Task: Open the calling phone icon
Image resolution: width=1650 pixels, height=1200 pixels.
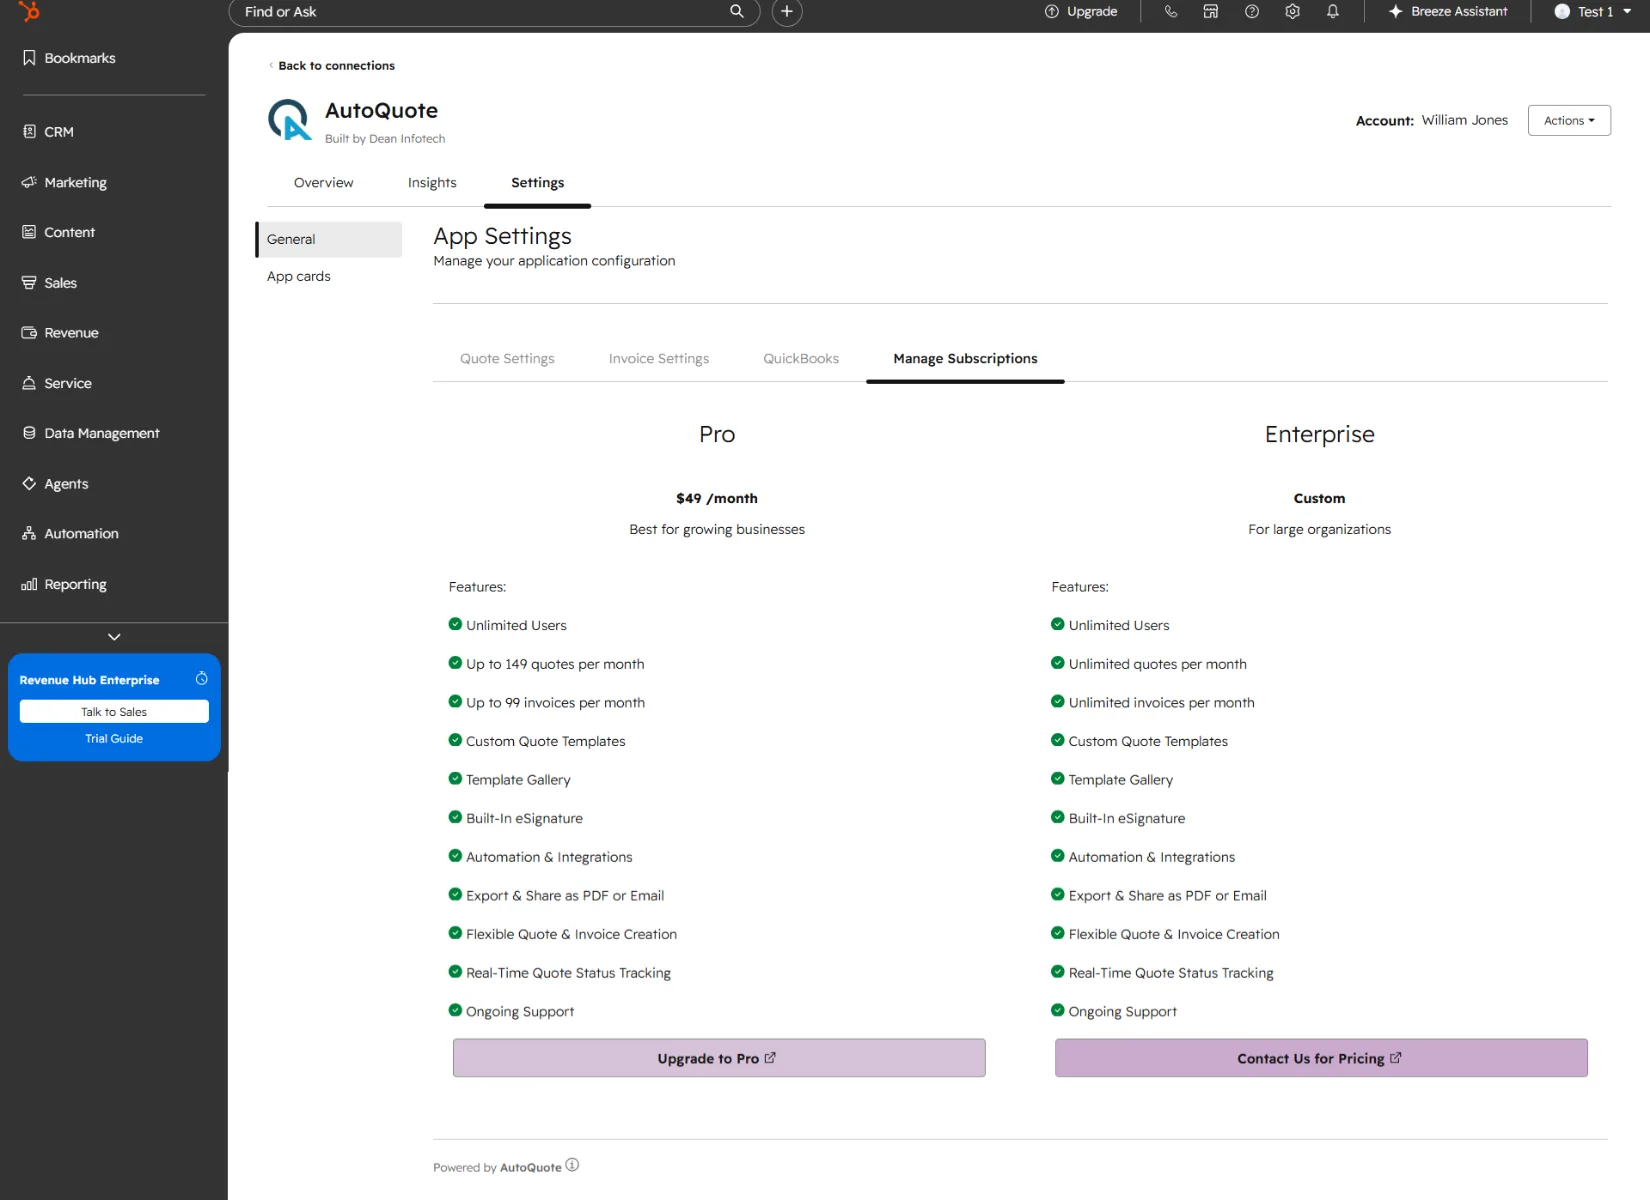Action: [1170, 11]
